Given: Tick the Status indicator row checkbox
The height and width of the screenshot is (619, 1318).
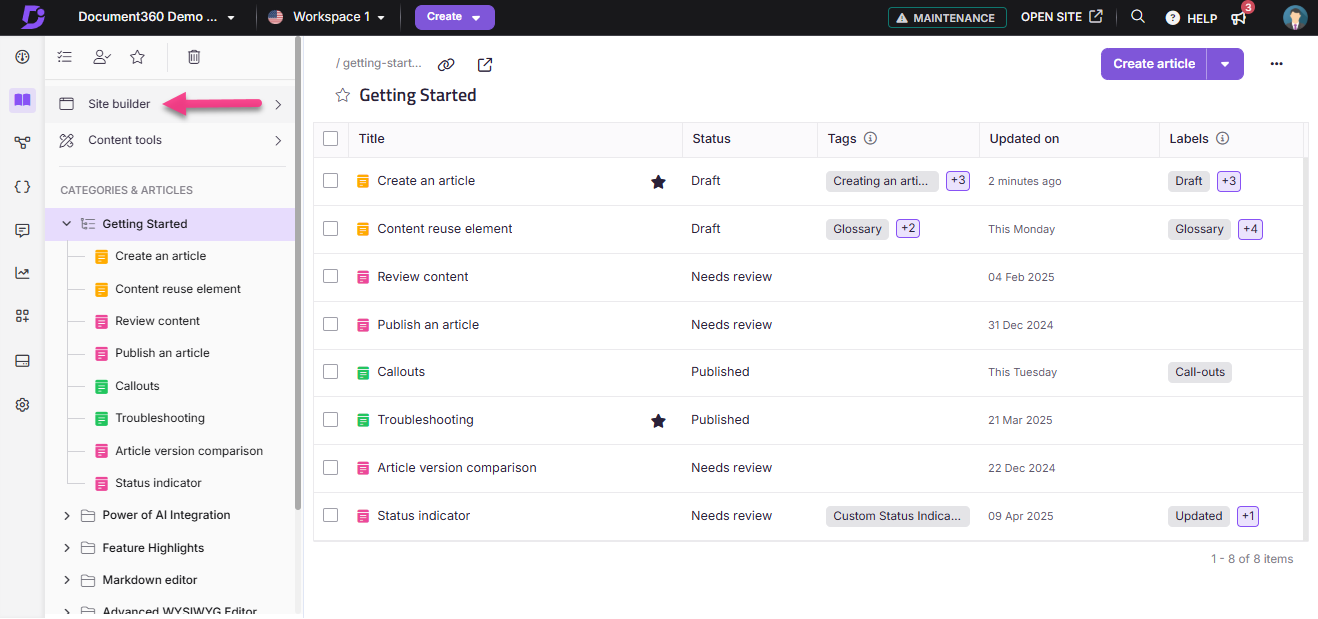Looking at the screenshot, I should tap(331, 516).
